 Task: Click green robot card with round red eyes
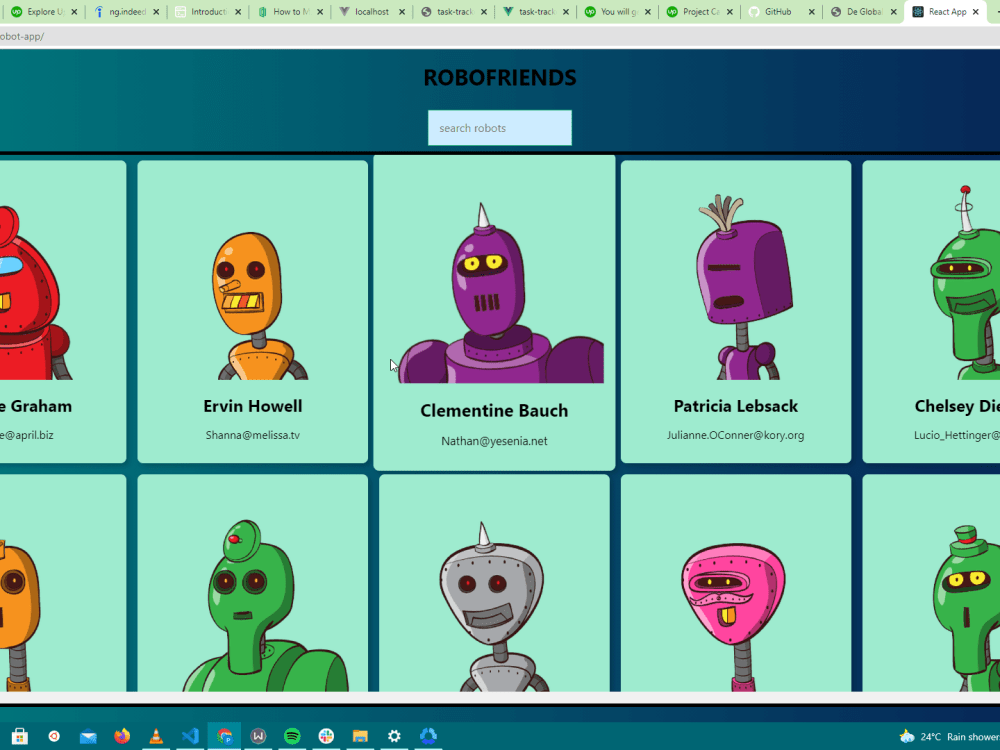pos(253,583)
